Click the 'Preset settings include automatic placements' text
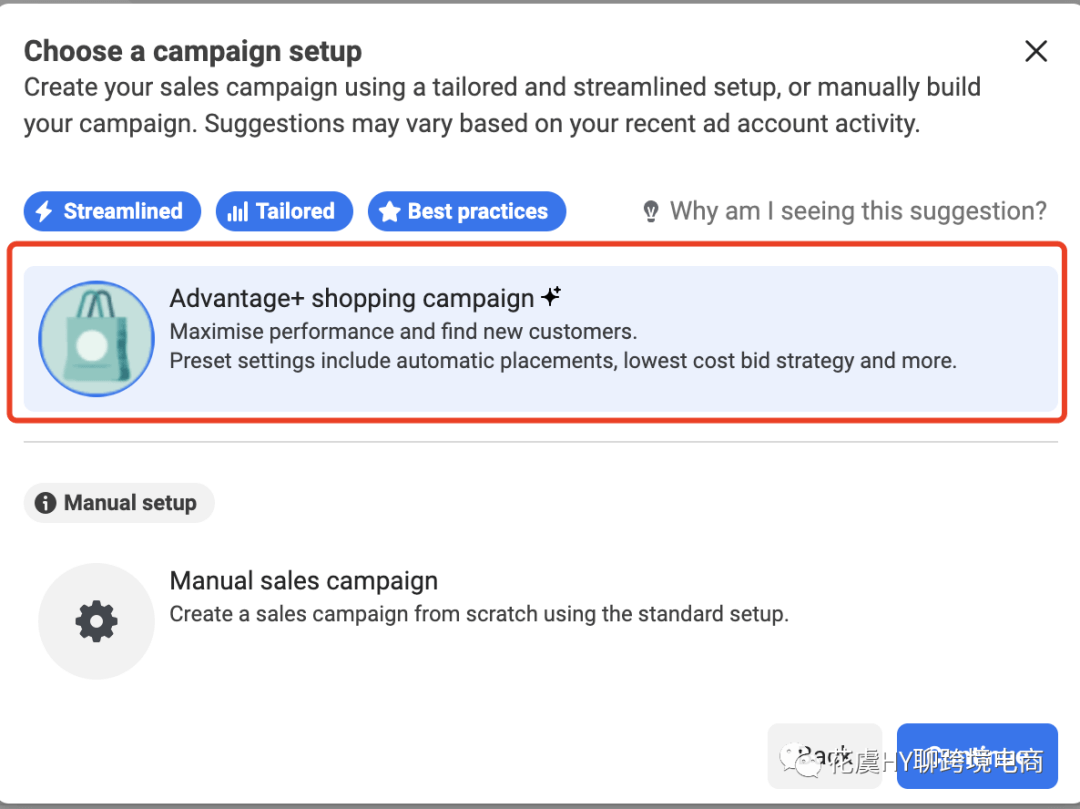This screenshot has height=809, width=1080. tap(563, 361)
